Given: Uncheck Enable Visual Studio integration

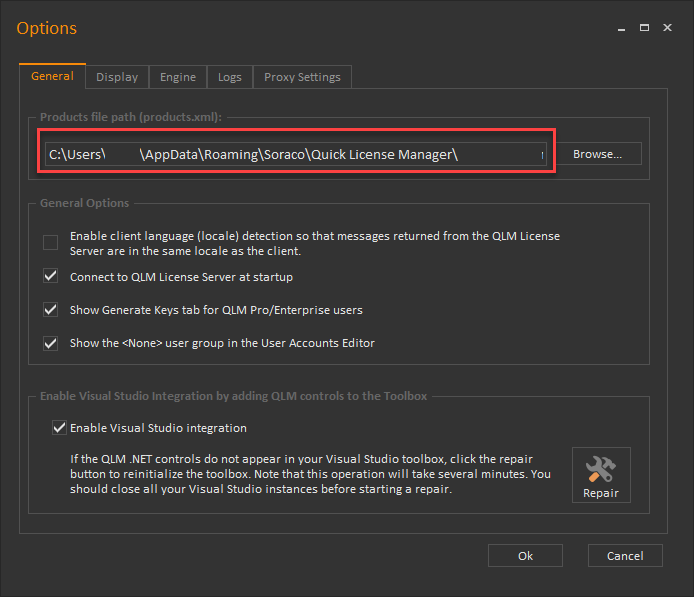Looking at the screenshot, I should (59, 428).
